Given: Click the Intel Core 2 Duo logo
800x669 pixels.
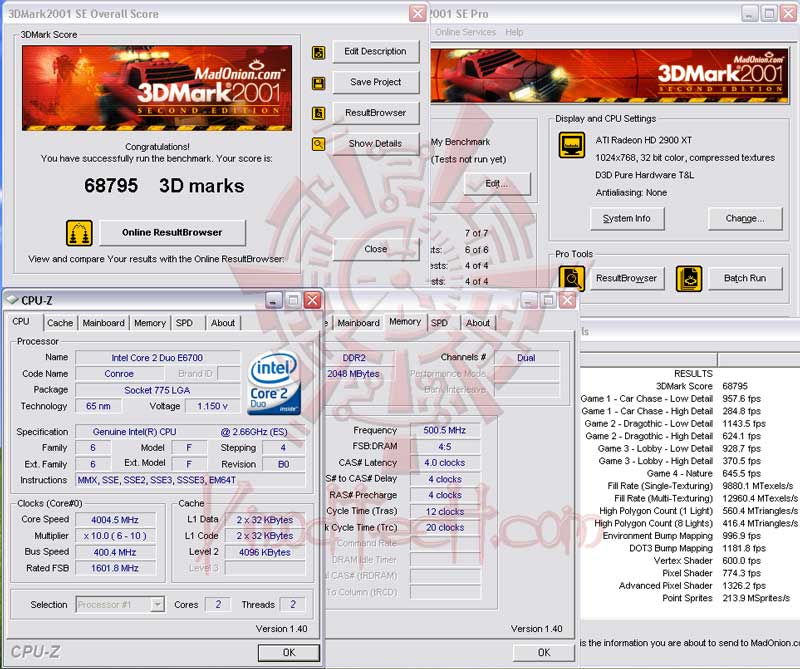Looking at the screenshot, I should pyautogui.click(x=273, y=383).
